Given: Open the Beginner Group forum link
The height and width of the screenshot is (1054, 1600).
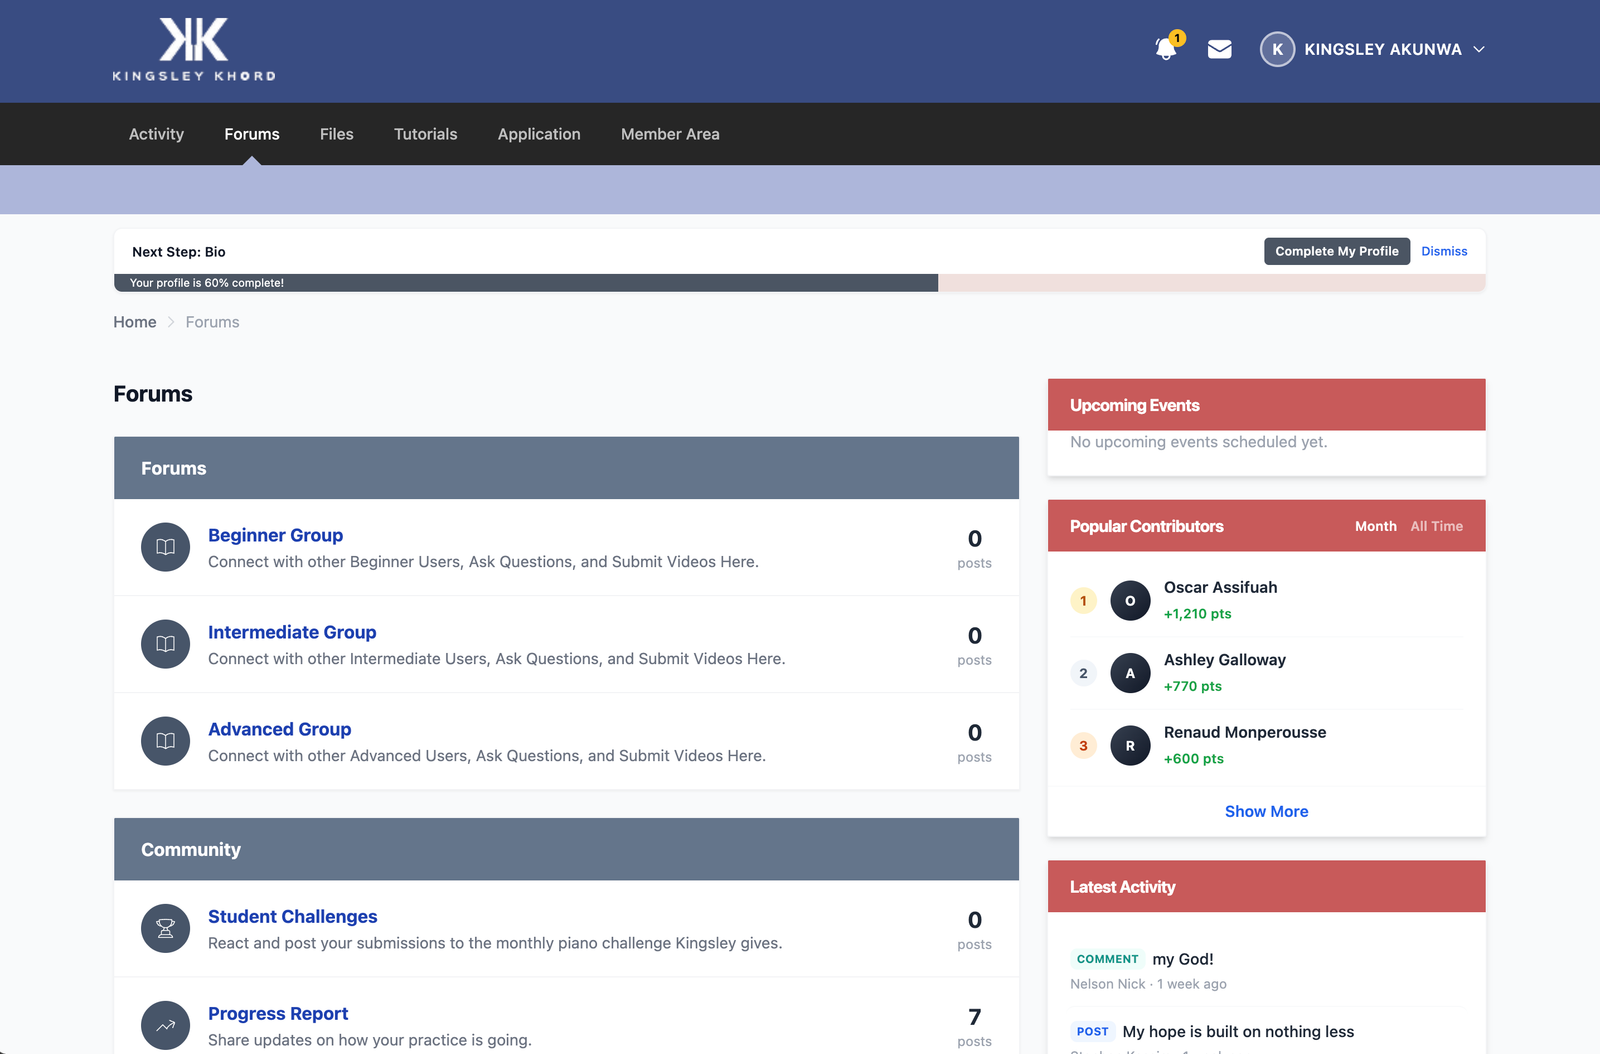Looking at the screenshot, I should 275,535.
